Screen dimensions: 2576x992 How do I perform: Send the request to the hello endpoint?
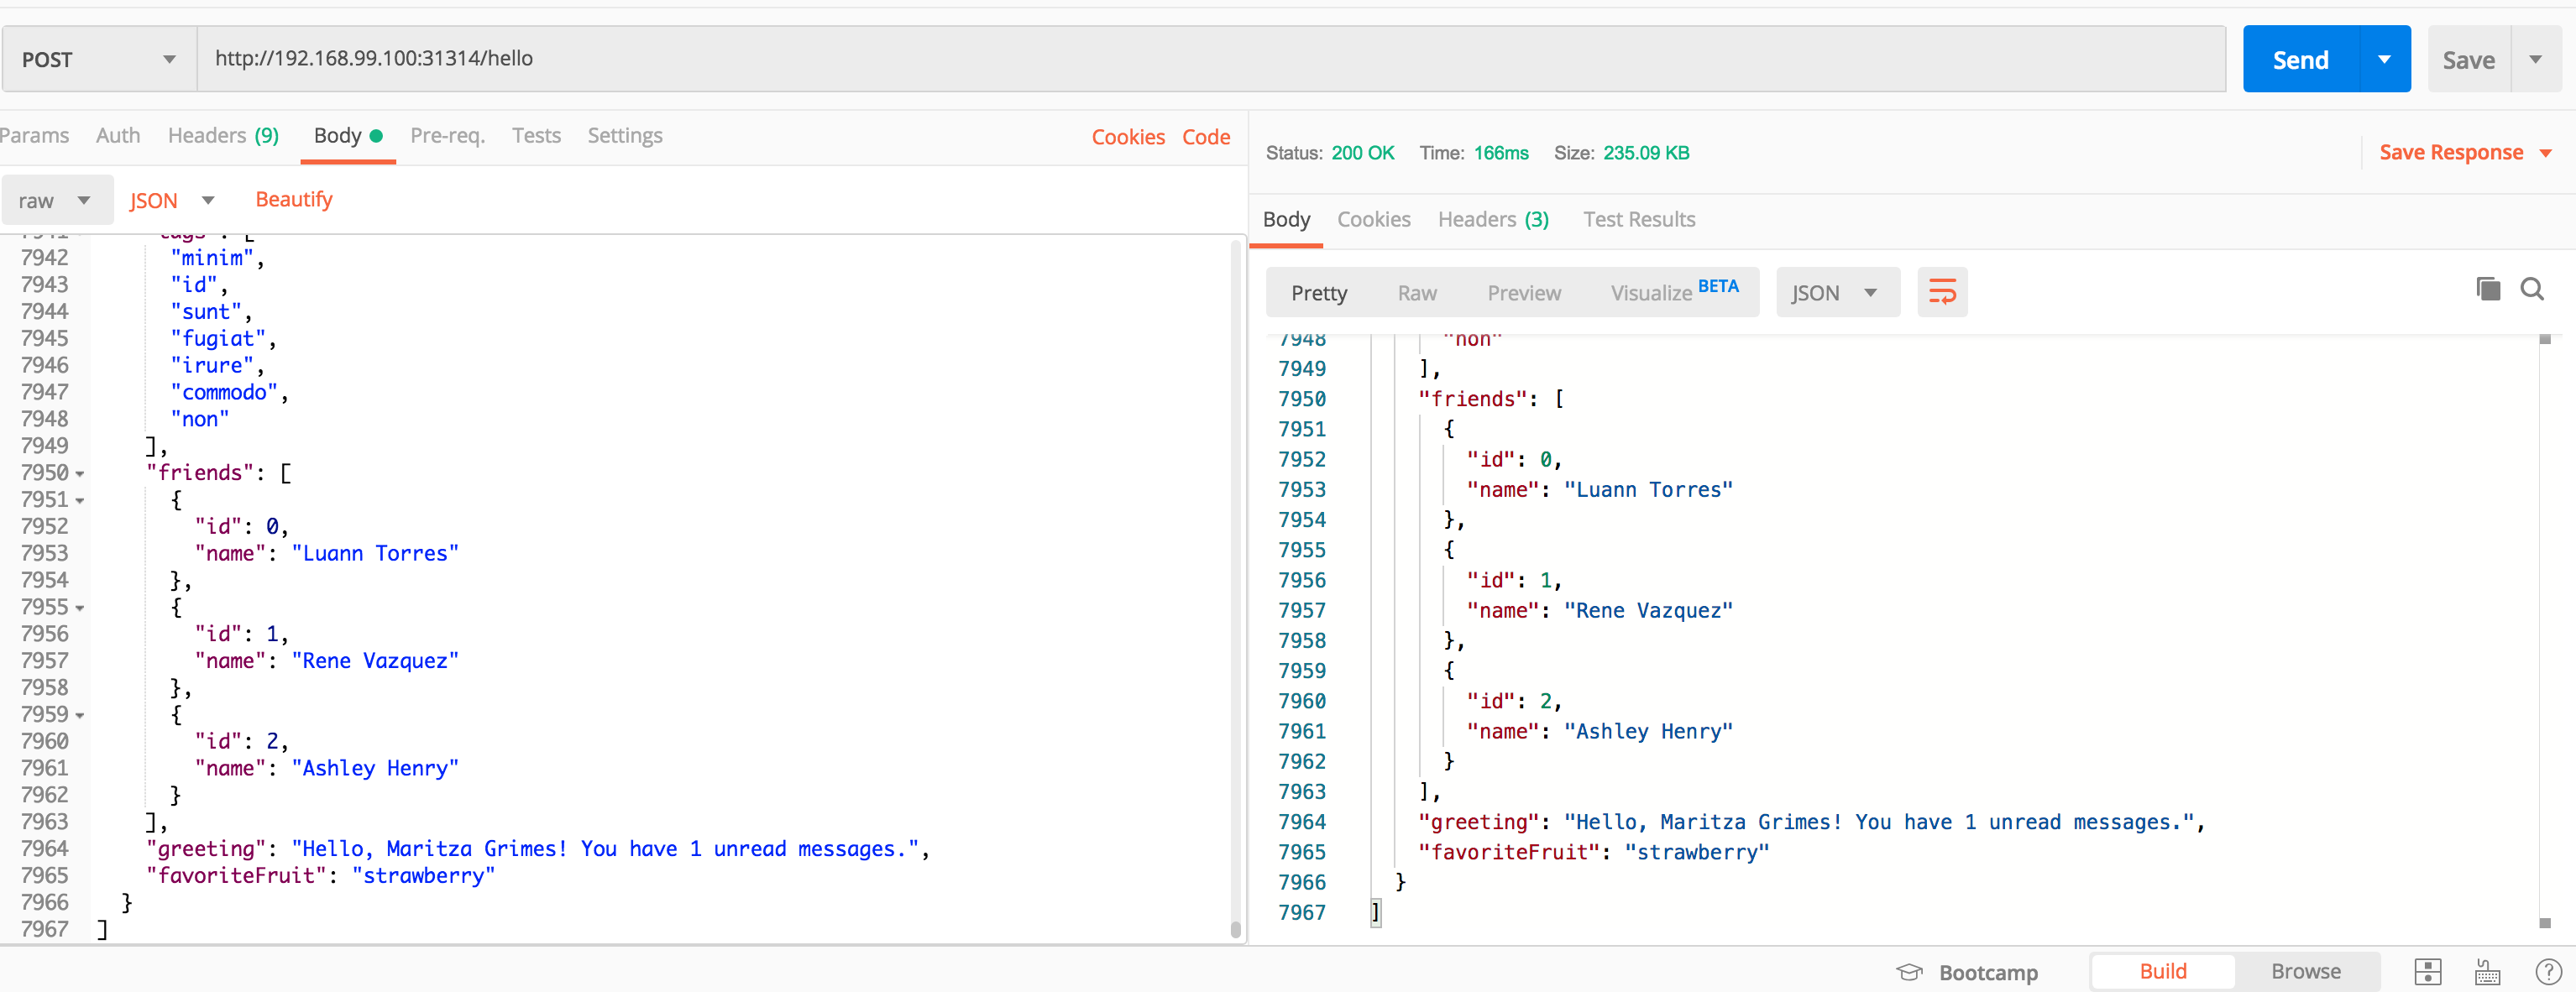[2299, 58]
